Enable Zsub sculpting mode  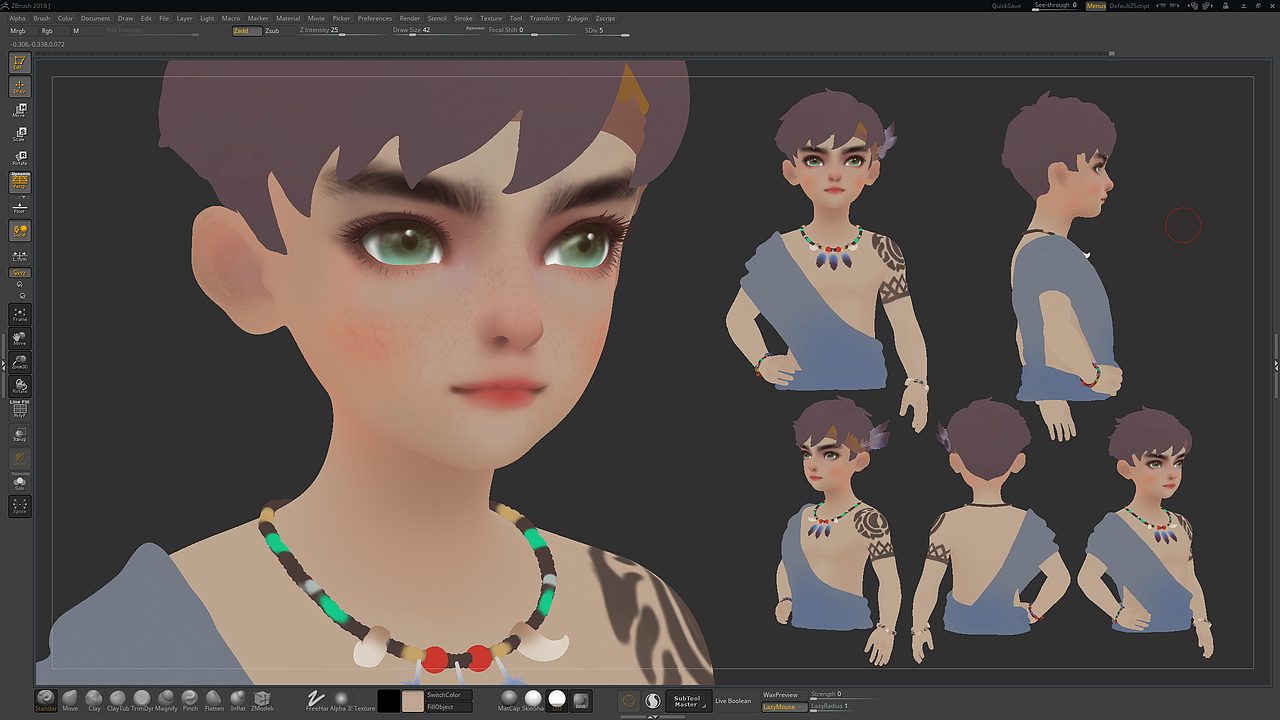273,30
